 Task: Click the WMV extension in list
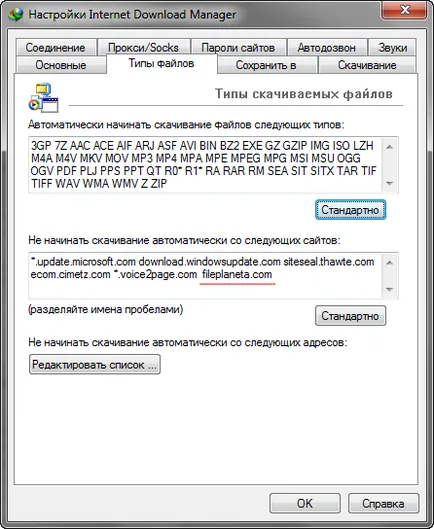(125, 184)
